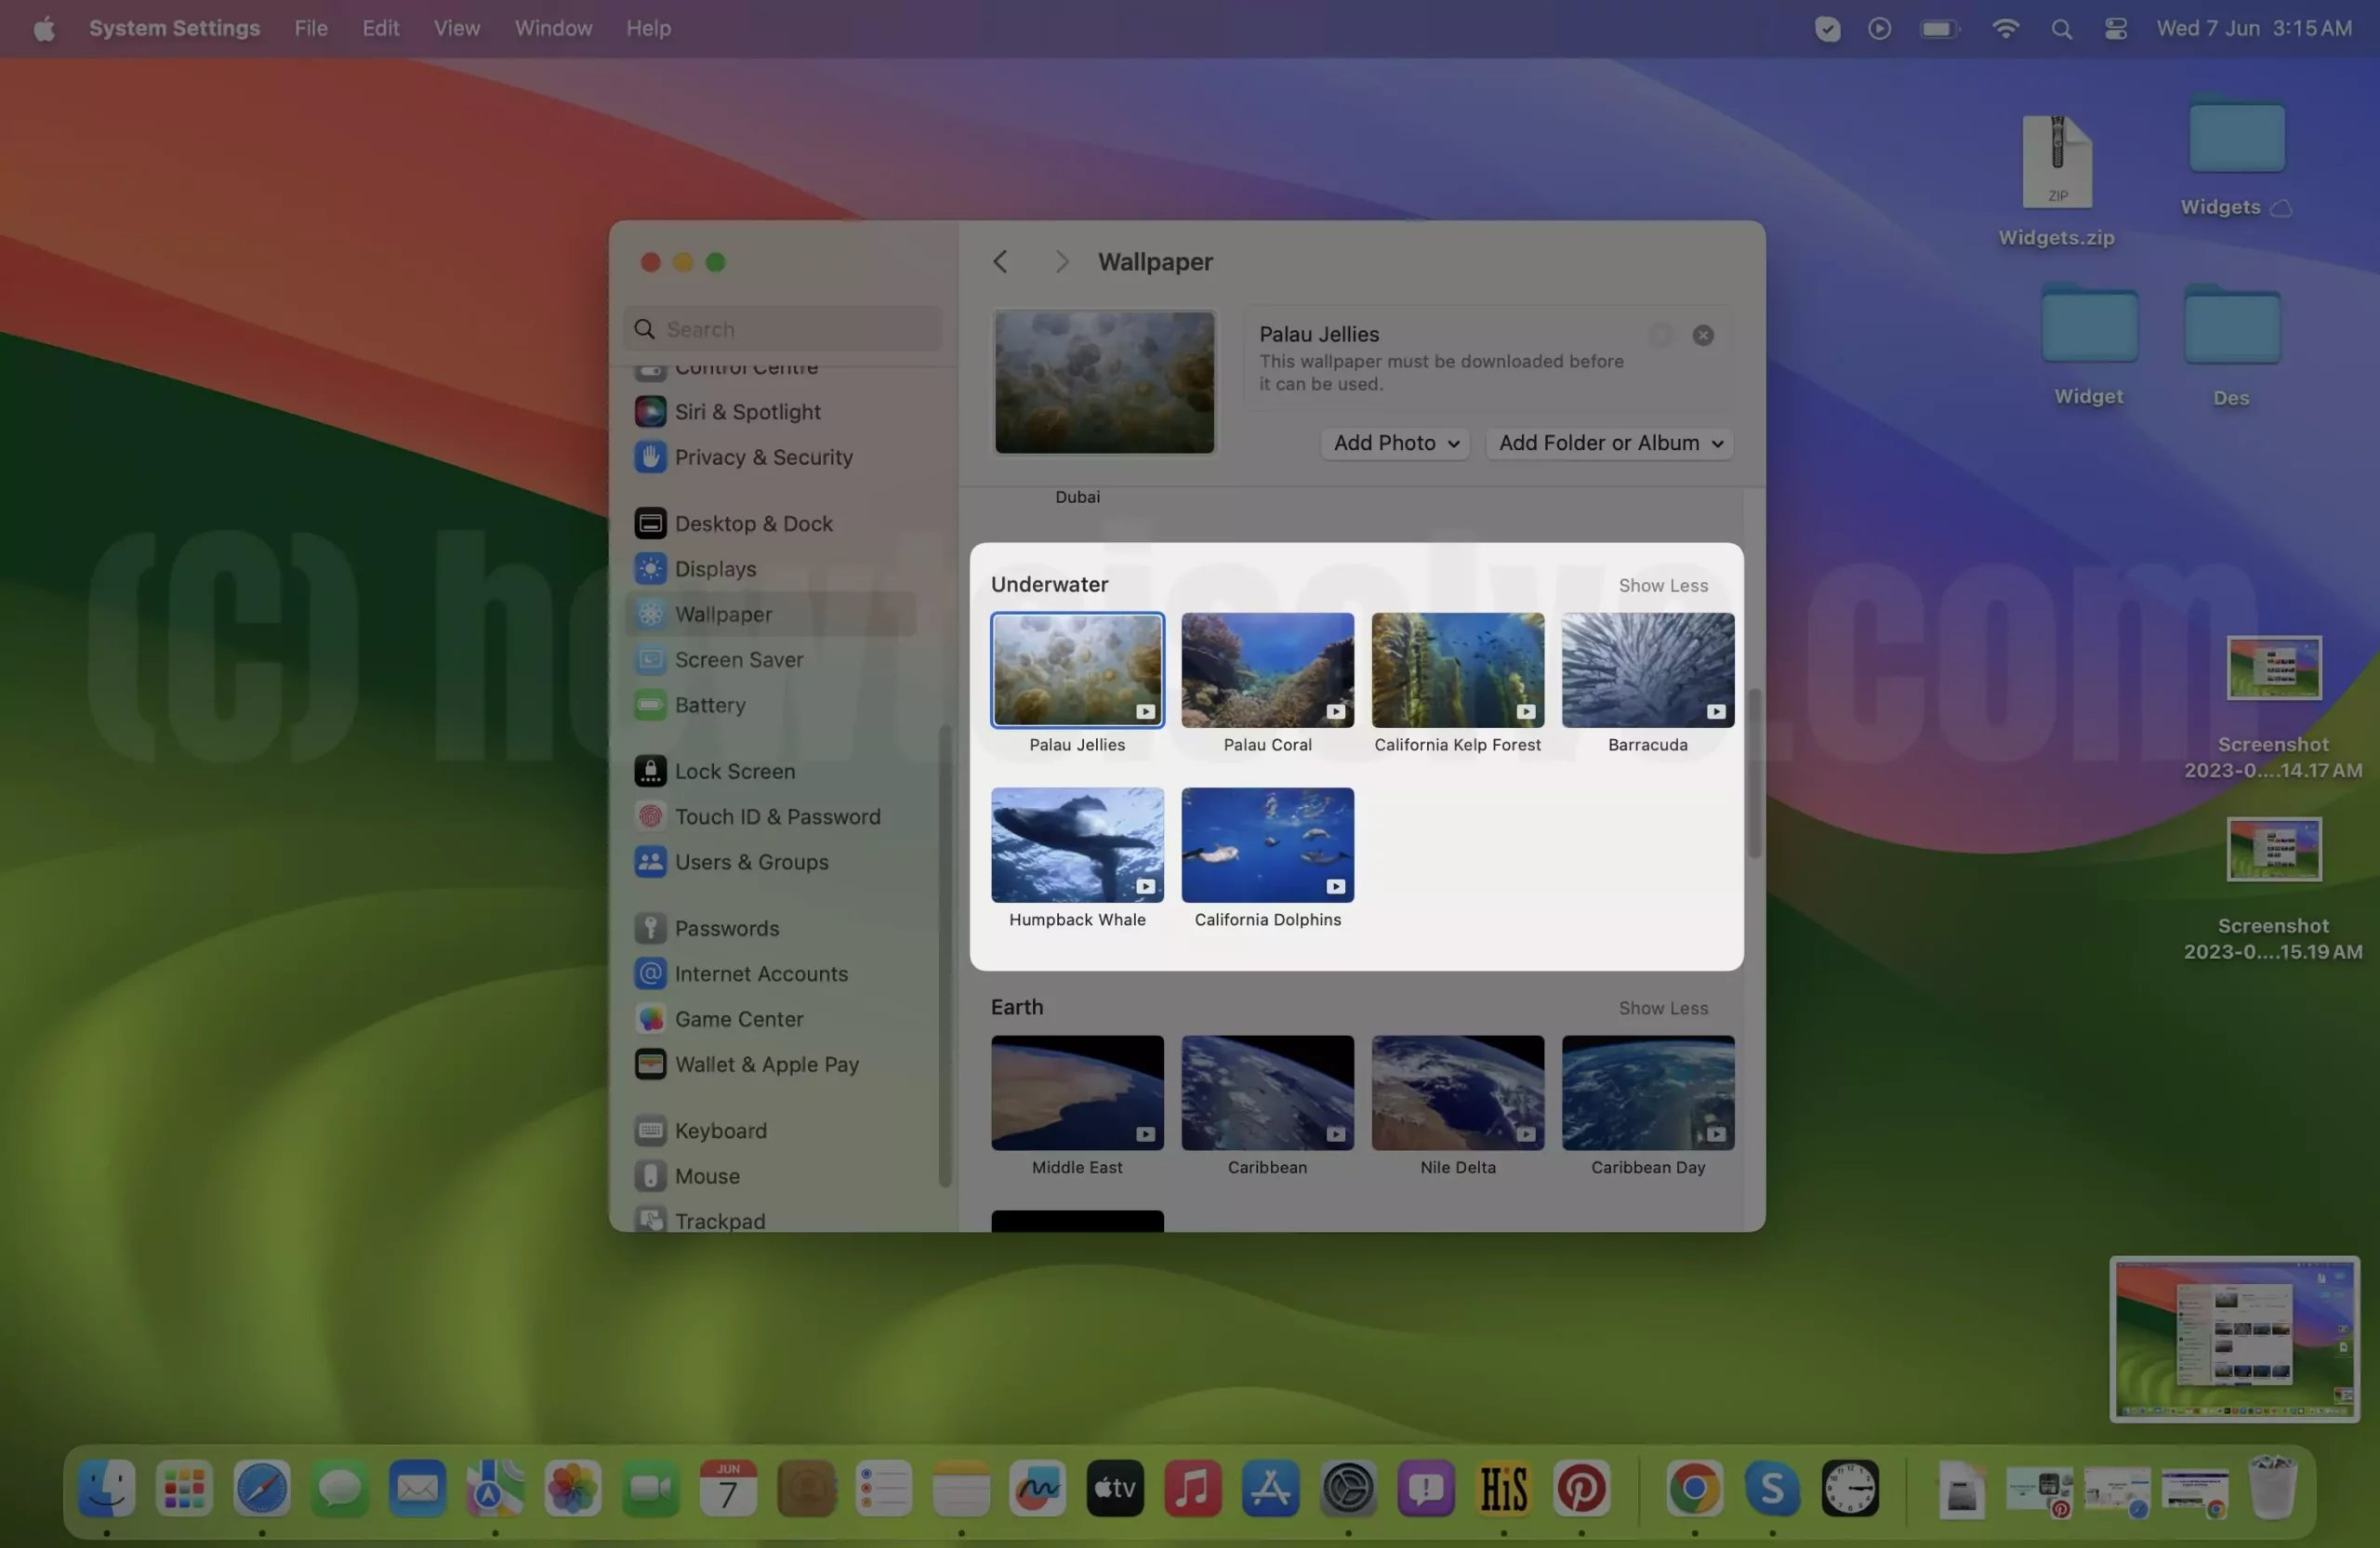Cancel Palau Jellies download with X icon
The height and width of the screenshot is (1548, 2380).
coord(1702,335)
